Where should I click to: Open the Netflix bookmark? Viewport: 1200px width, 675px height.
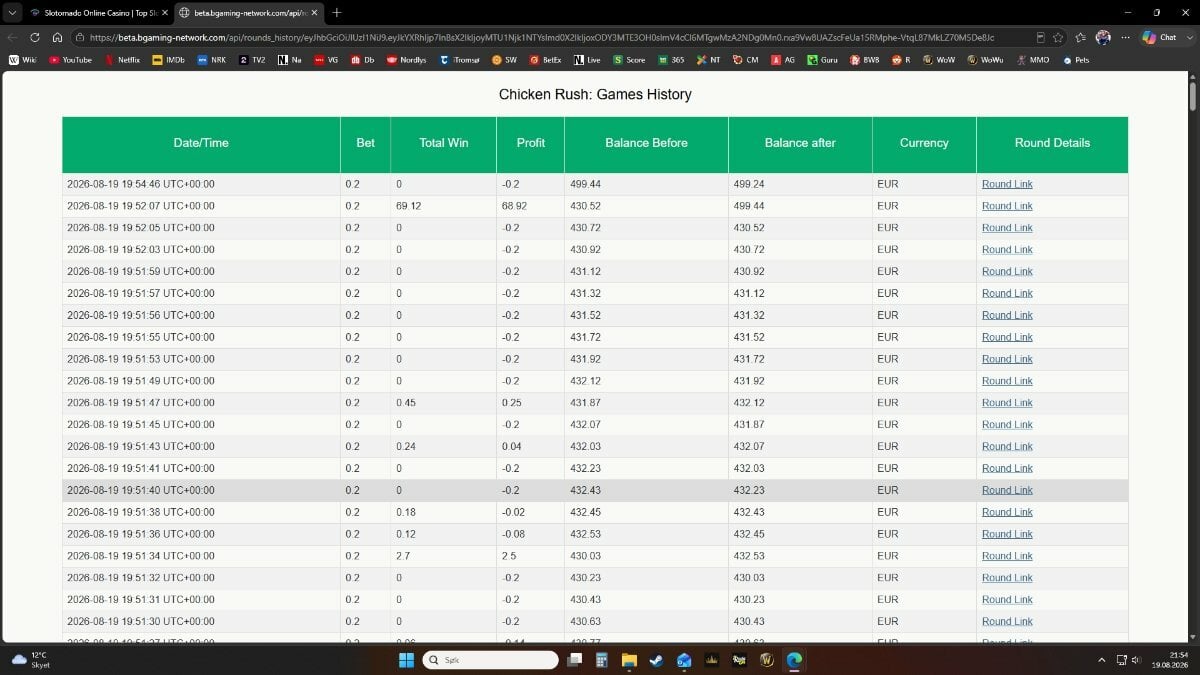(x=122, y=60)
